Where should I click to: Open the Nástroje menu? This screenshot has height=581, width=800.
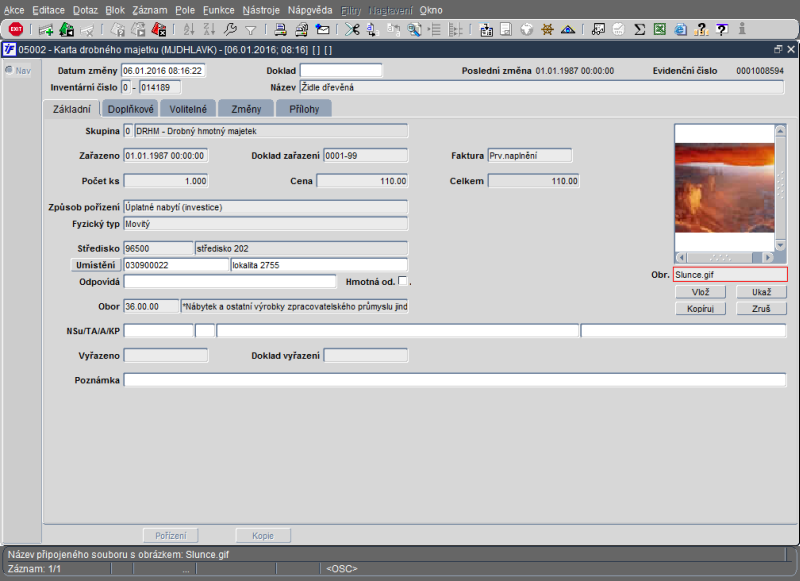click(x=261, y=10)
